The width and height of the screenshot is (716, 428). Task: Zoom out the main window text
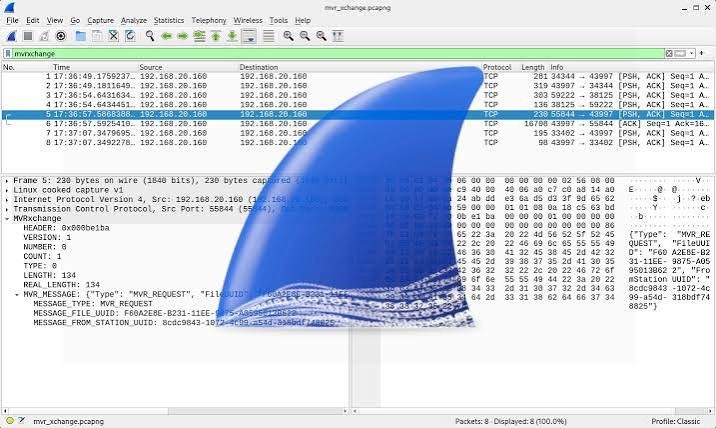pyautogui.click(x=305, y=36)
